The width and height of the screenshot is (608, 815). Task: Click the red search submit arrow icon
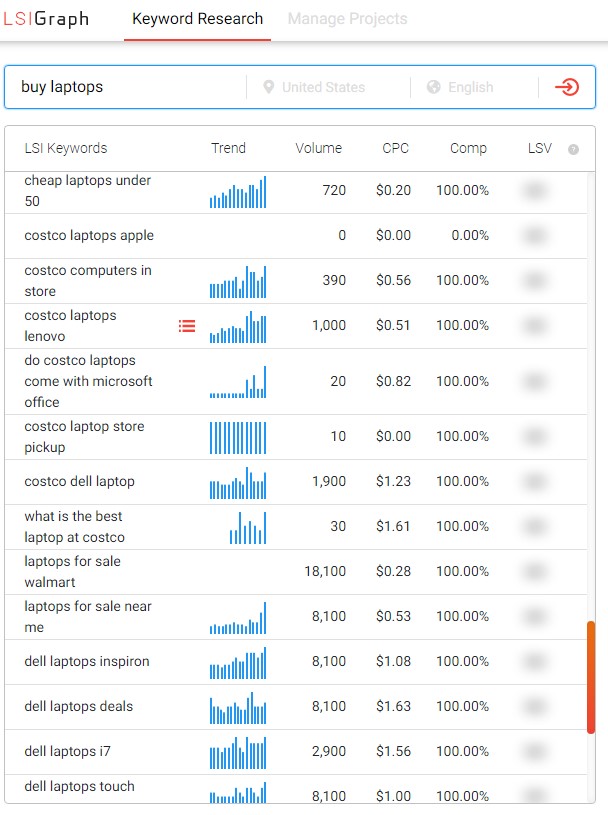567,87
